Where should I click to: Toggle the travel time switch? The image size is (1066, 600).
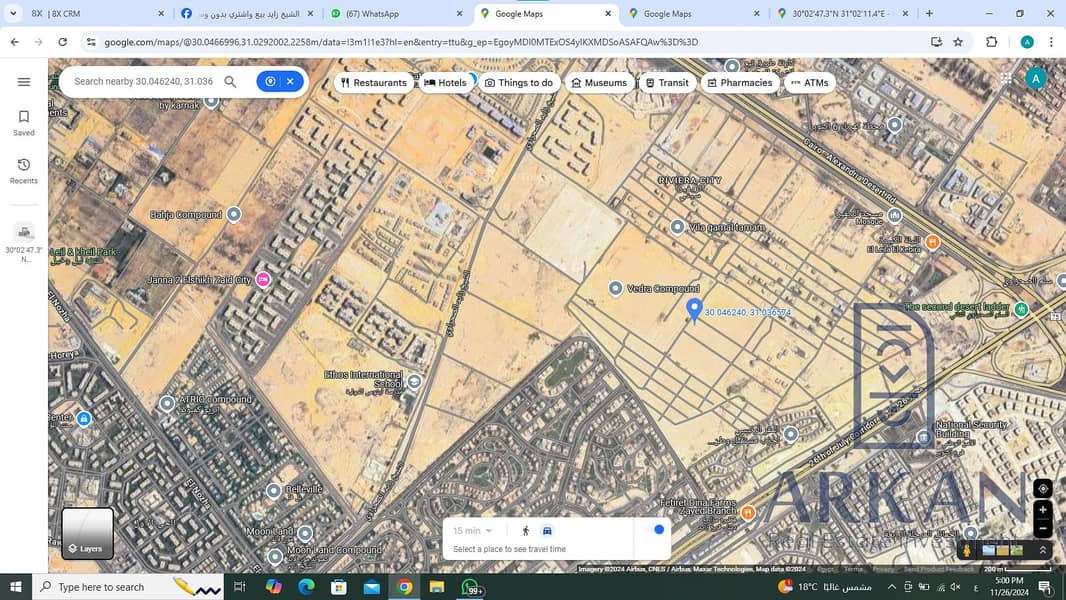click(654, 530)
